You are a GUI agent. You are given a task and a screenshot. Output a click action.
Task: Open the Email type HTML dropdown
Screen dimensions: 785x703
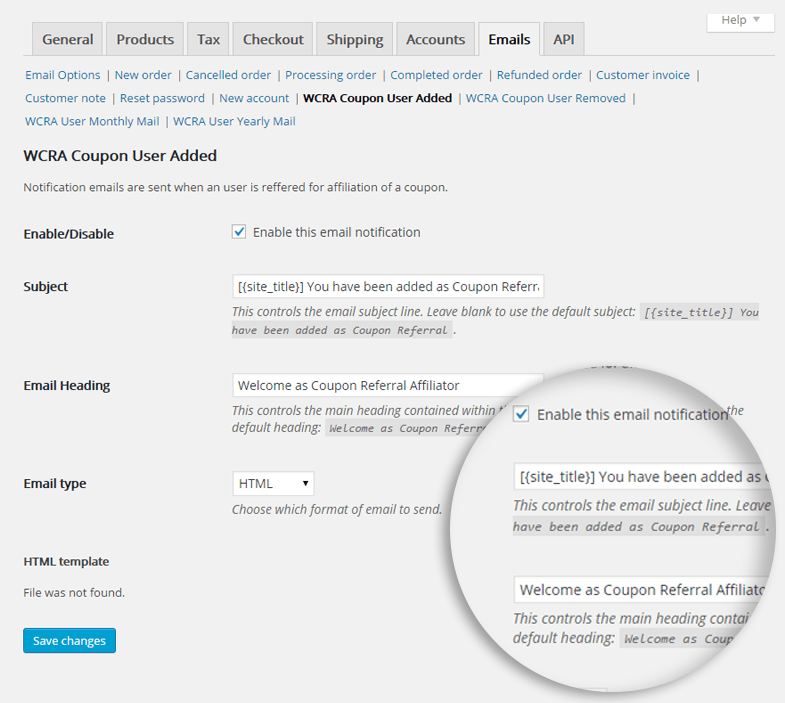point(273,484)
